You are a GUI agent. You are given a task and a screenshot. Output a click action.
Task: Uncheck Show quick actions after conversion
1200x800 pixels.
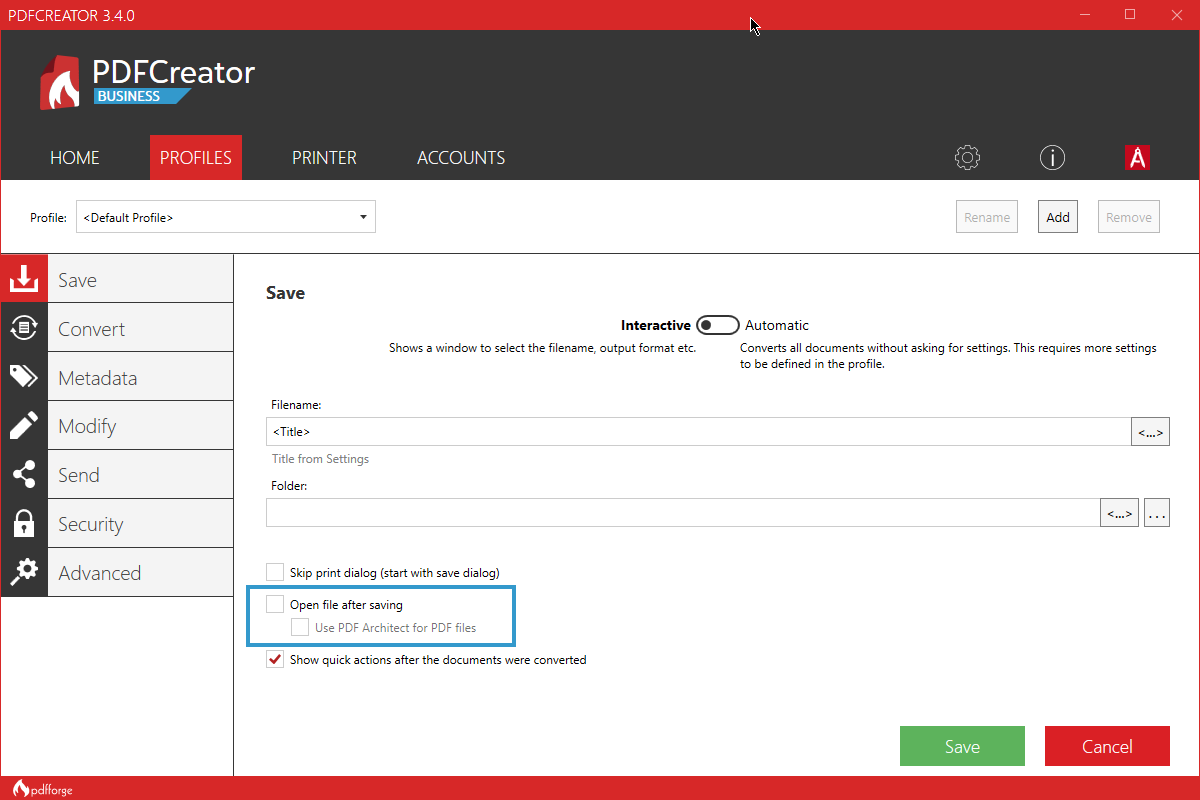[x=275, y=660]
